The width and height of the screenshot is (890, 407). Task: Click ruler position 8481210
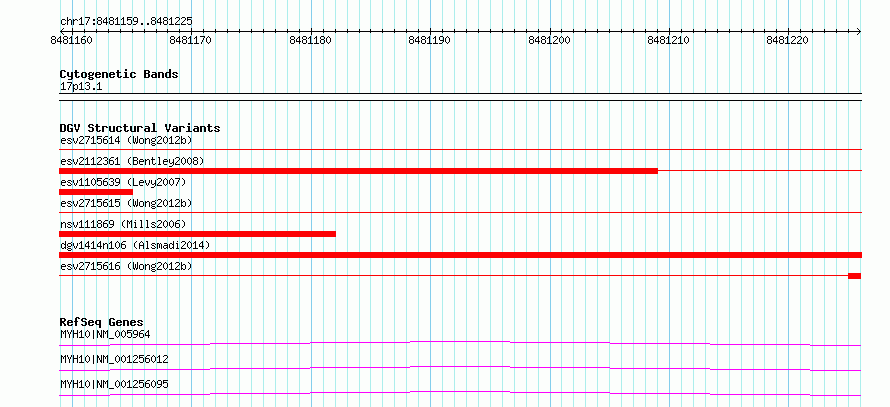pyautogui.click(x=669, y=40)
